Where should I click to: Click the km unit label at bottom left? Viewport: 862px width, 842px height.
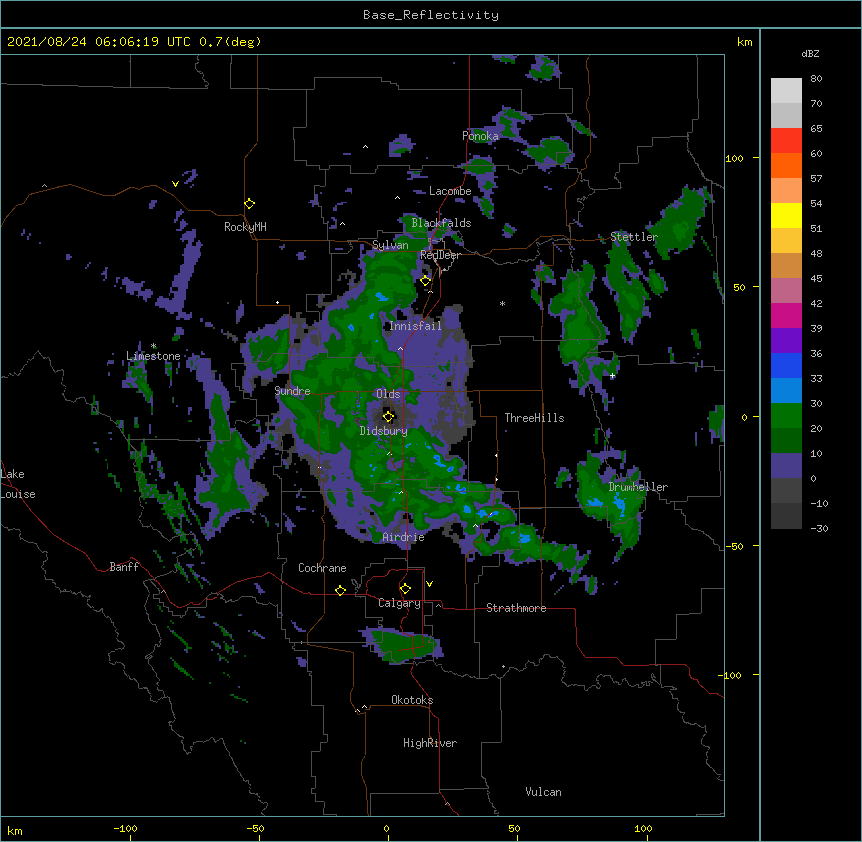tap(15, 831)
